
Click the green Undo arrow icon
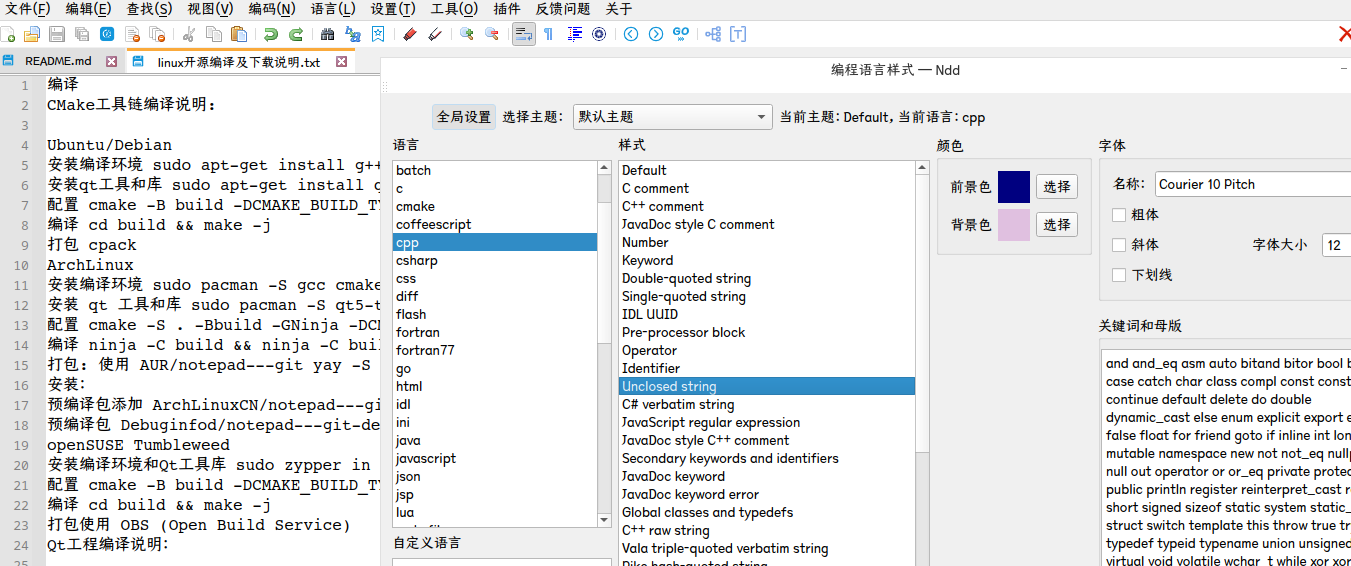[270, 34]
